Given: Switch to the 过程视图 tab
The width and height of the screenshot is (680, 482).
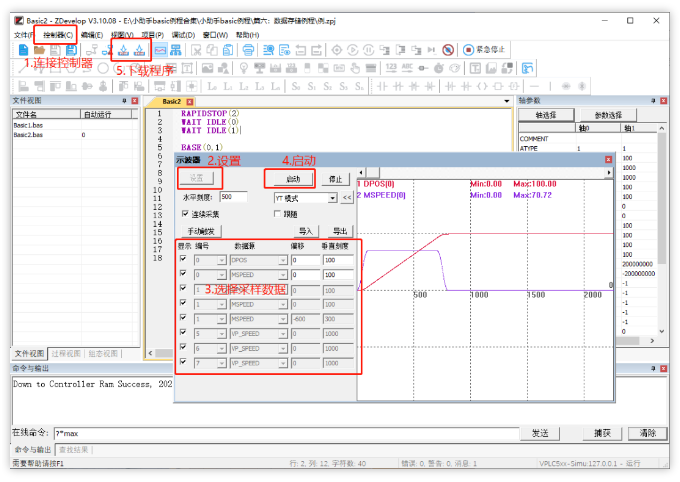Looking at the screenshot, I should click(x=66, y=354).
